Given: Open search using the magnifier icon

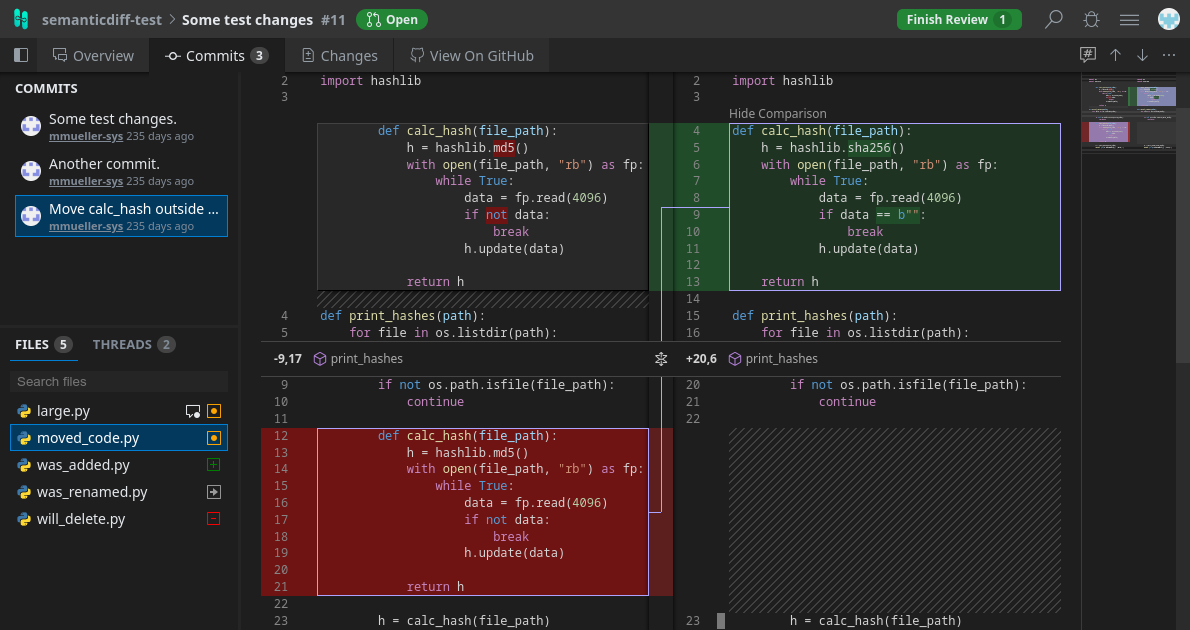Looking at the screenshot, I should coord(1055,19).
